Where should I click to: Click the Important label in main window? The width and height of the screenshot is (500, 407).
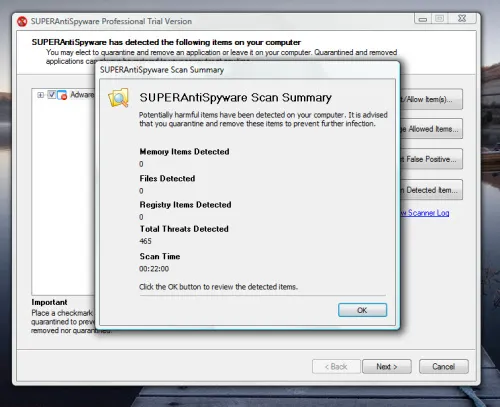(49, 302)
